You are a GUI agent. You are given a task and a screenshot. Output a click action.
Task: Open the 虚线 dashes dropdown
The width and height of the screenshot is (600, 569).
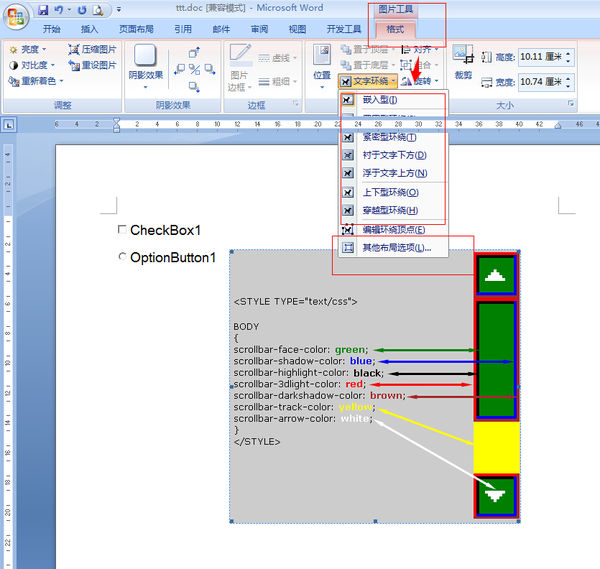click(277, 58)
